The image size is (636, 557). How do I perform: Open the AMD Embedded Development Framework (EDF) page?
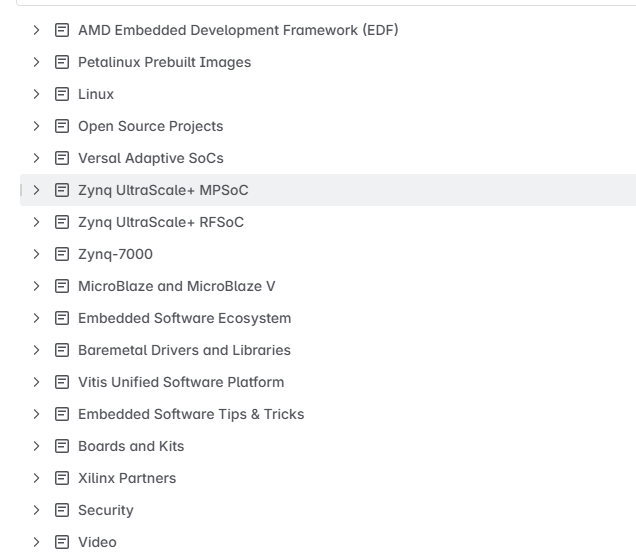click(x=238, y=30)
